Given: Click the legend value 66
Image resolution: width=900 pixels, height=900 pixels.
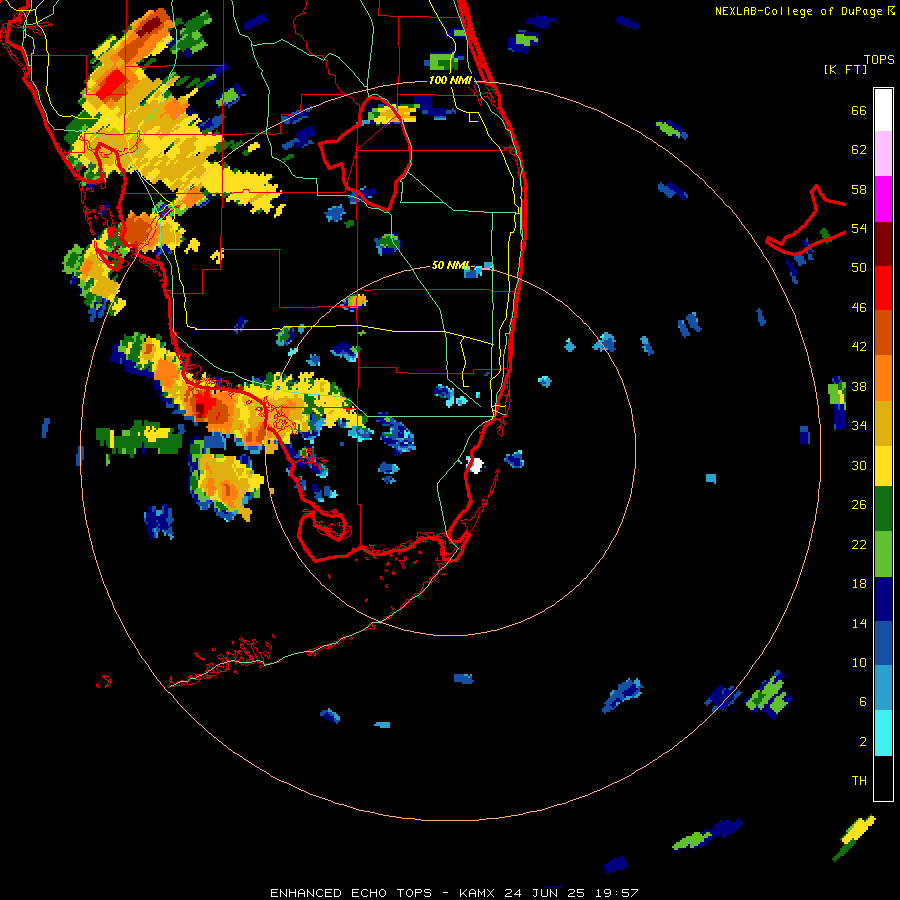Looking at the screenshot, I should click(x=859, y=111).
